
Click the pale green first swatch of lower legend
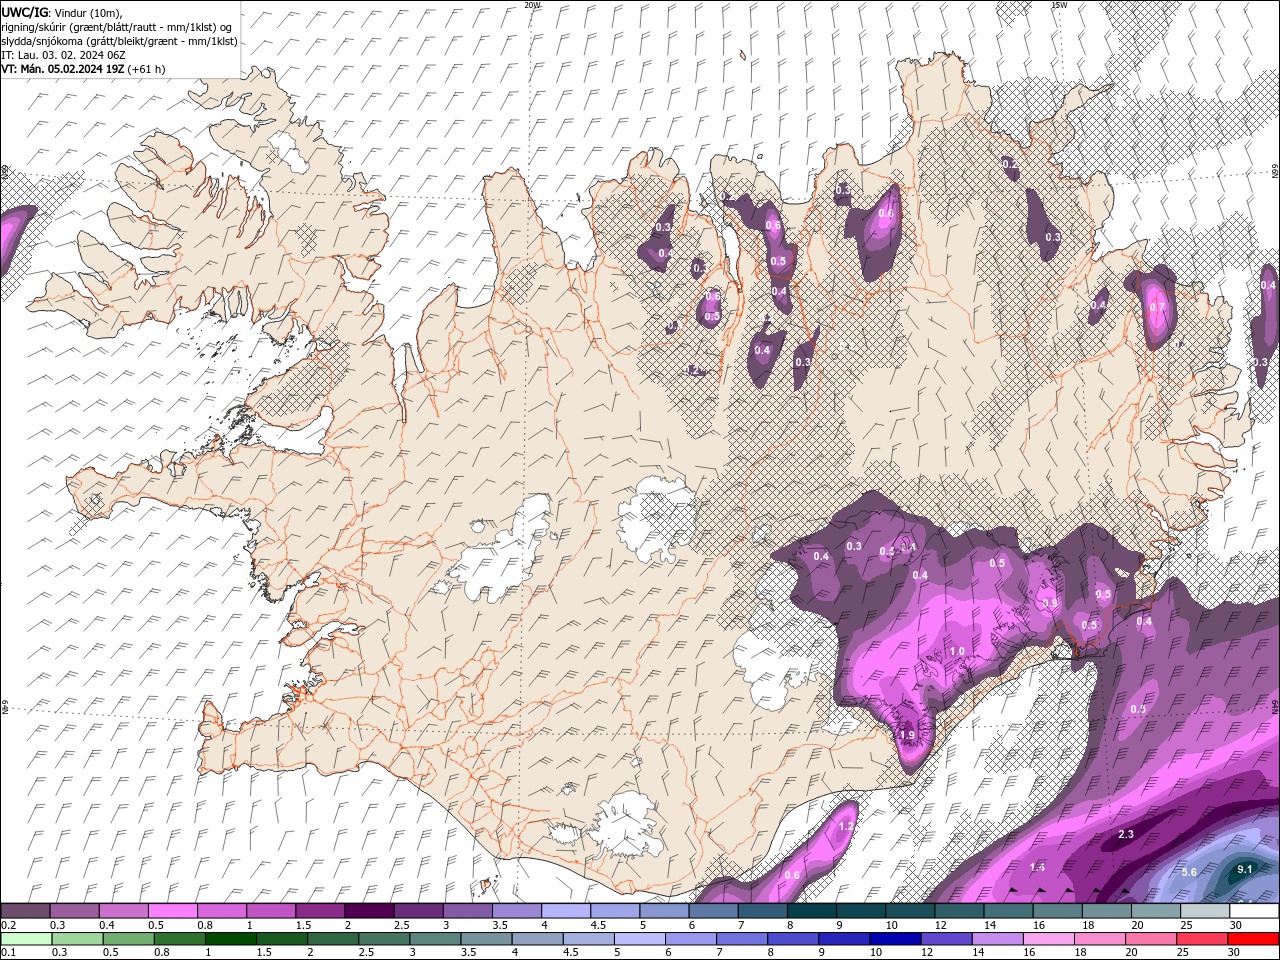25,939
